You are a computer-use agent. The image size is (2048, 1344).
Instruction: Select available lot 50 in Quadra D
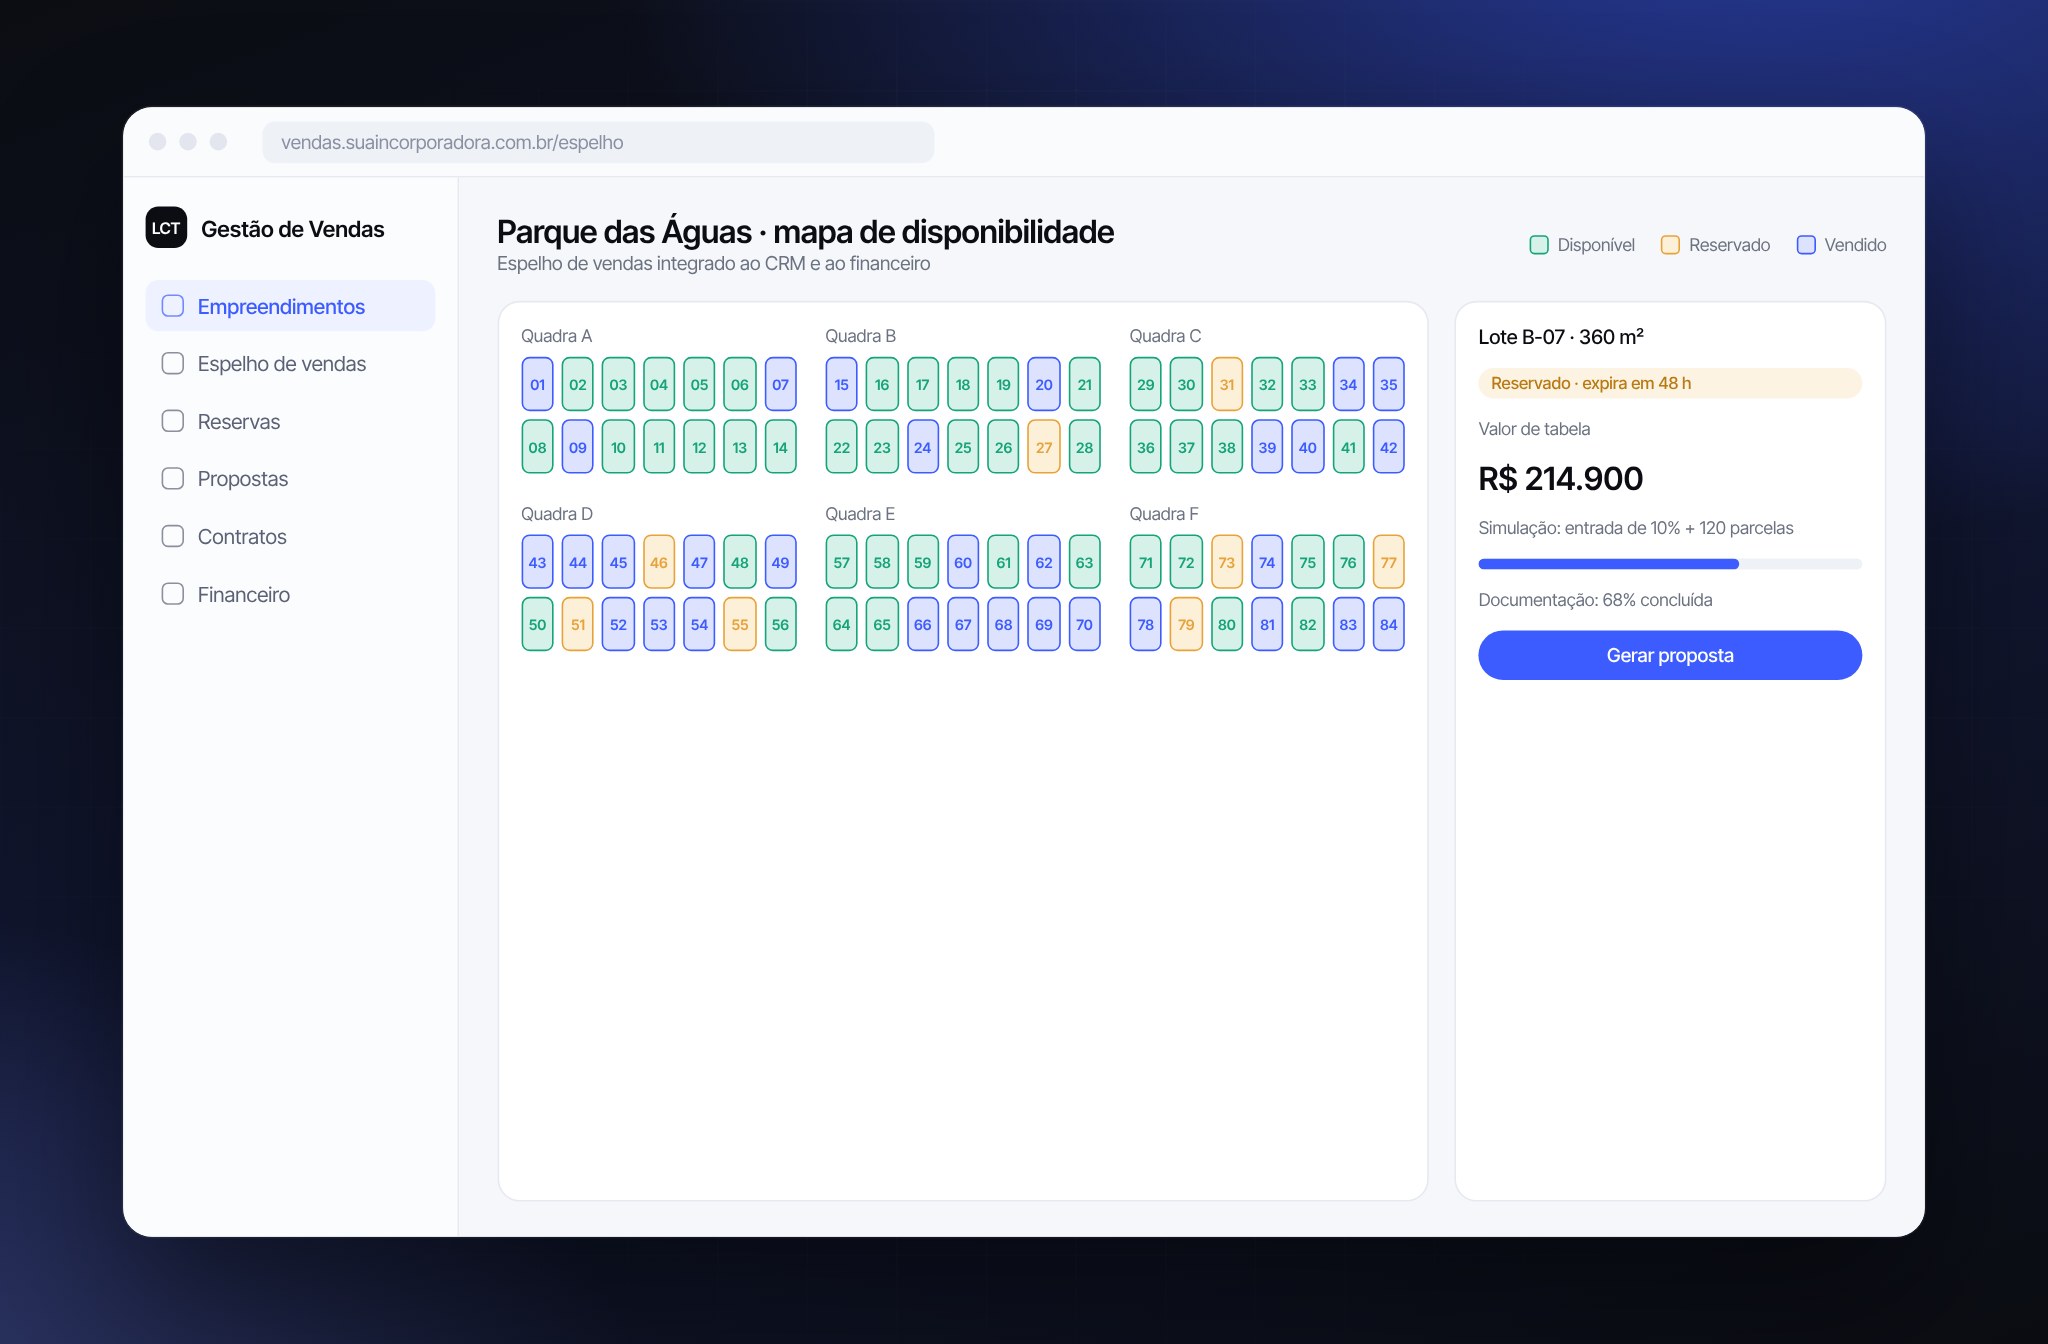[537, 624]
